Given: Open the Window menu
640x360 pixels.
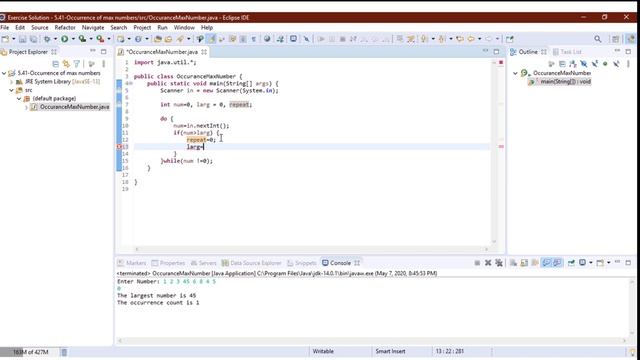Looking at the screenshot, I should pos(184,27).
